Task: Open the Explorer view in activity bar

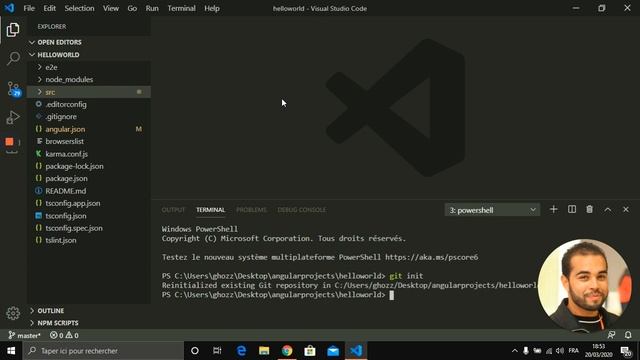Action: (13, 30)
